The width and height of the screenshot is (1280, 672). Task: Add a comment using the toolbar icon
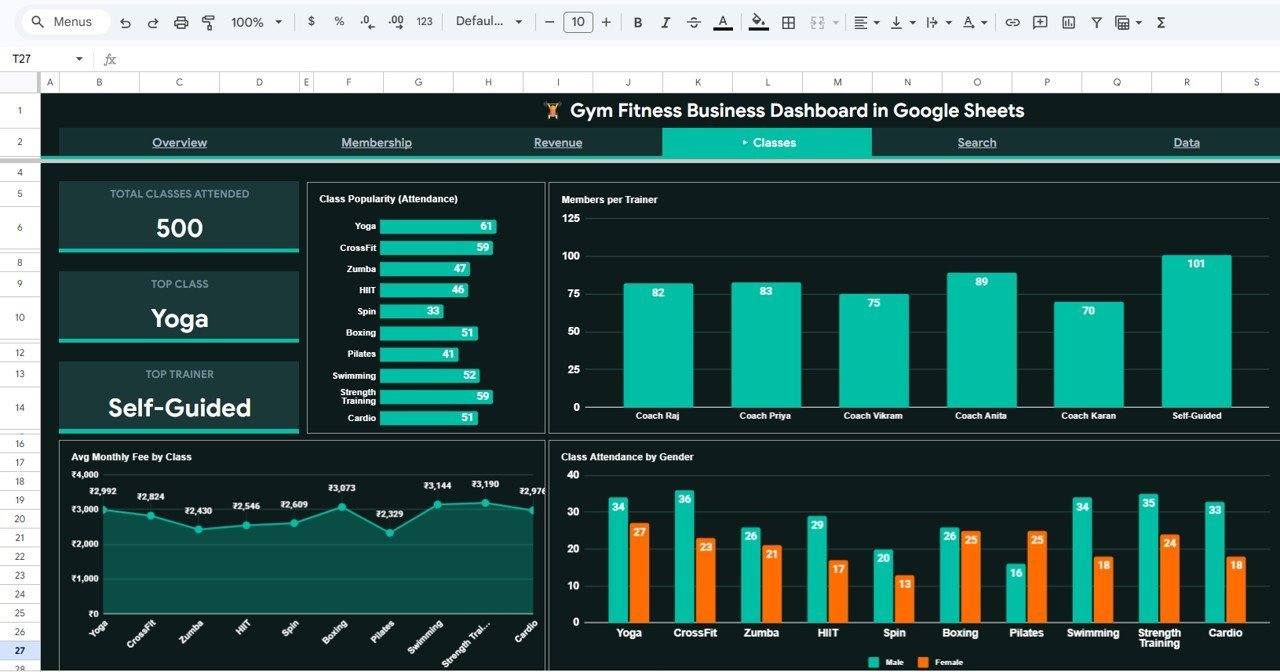(x=1040, y=22)
